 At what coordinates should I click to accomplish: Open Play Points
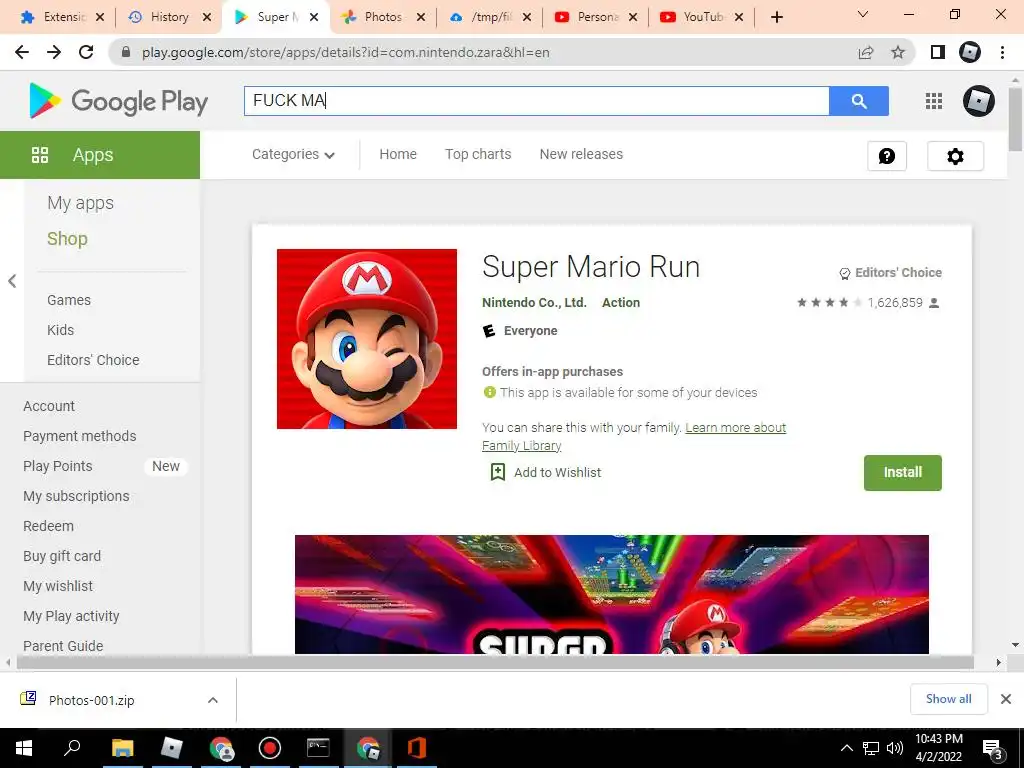click(x=57, y=466)
